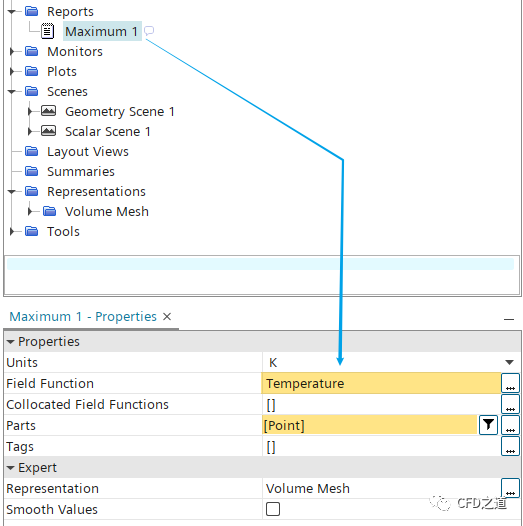Switch to Maximum 1 - Properties tab
This screenshot has width=523, height=526.
click(83, 317)
